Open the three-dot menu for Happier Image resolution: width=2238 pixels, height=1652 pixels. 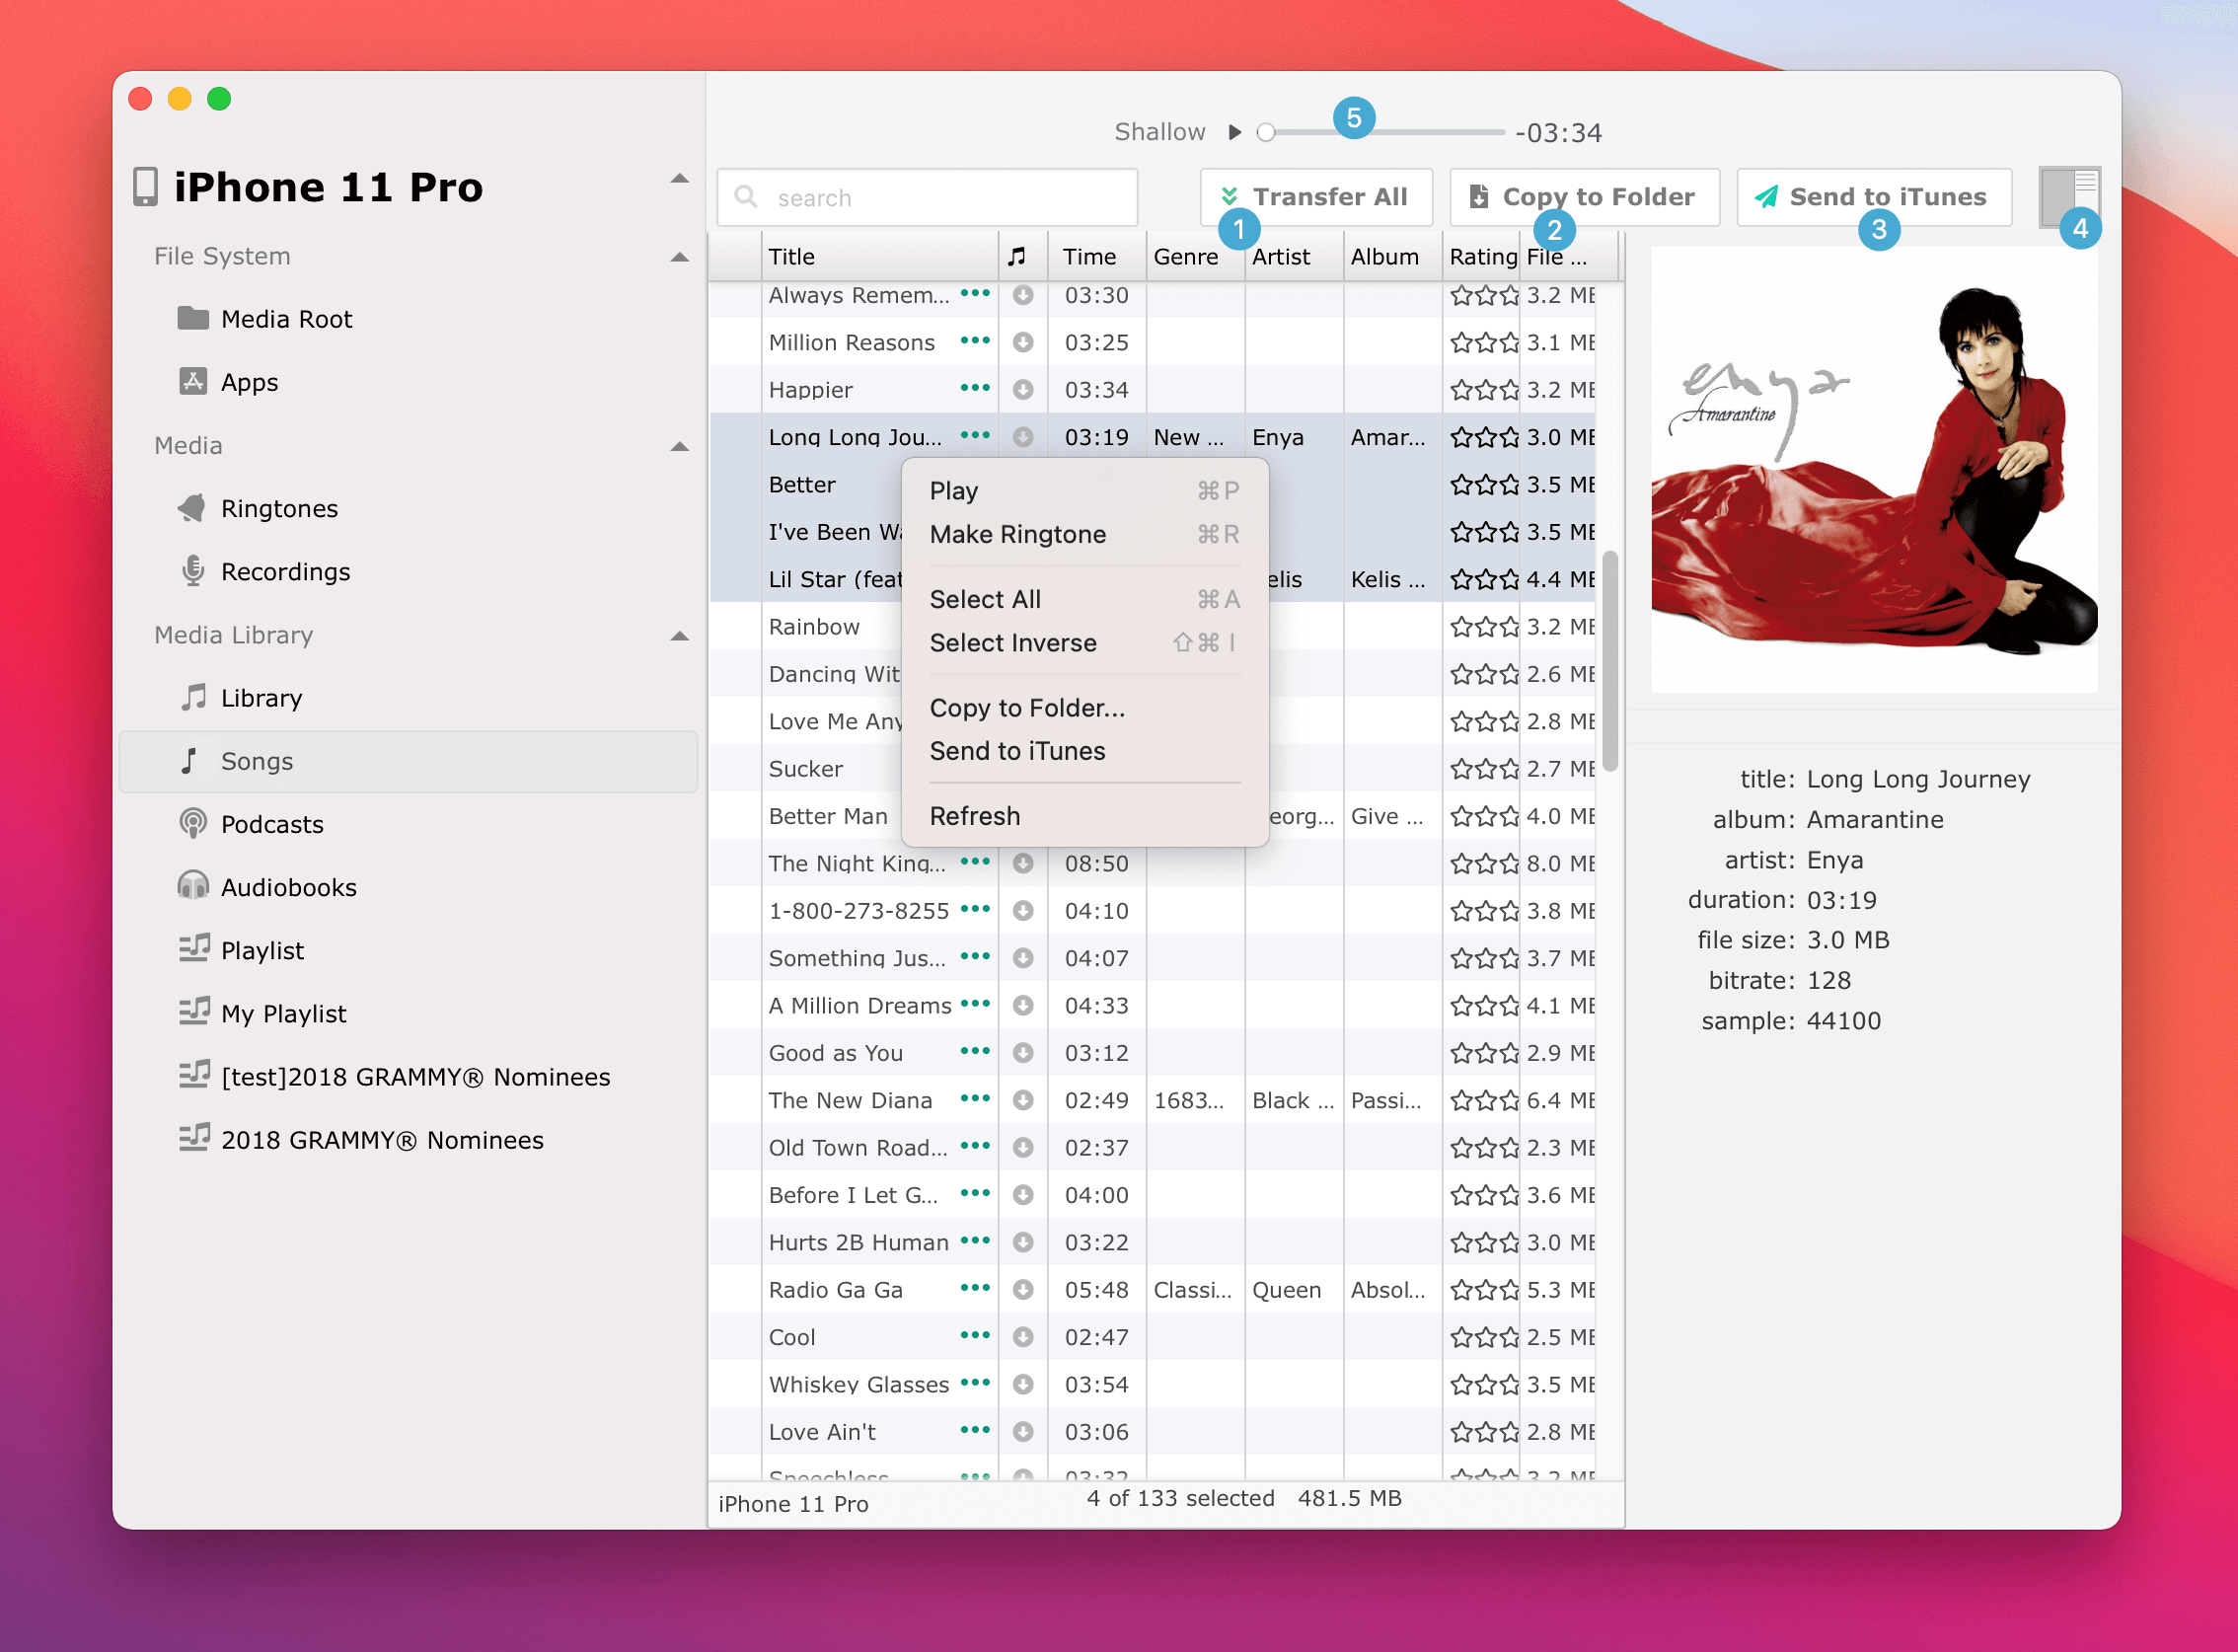(975, 388)
